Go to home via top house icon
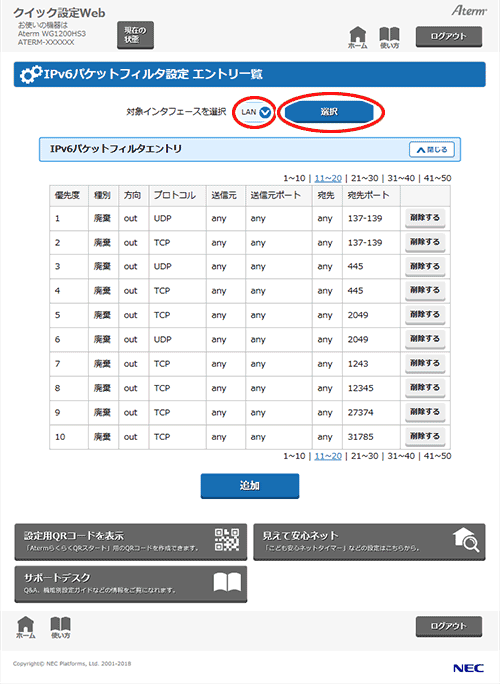 [358, 38]
